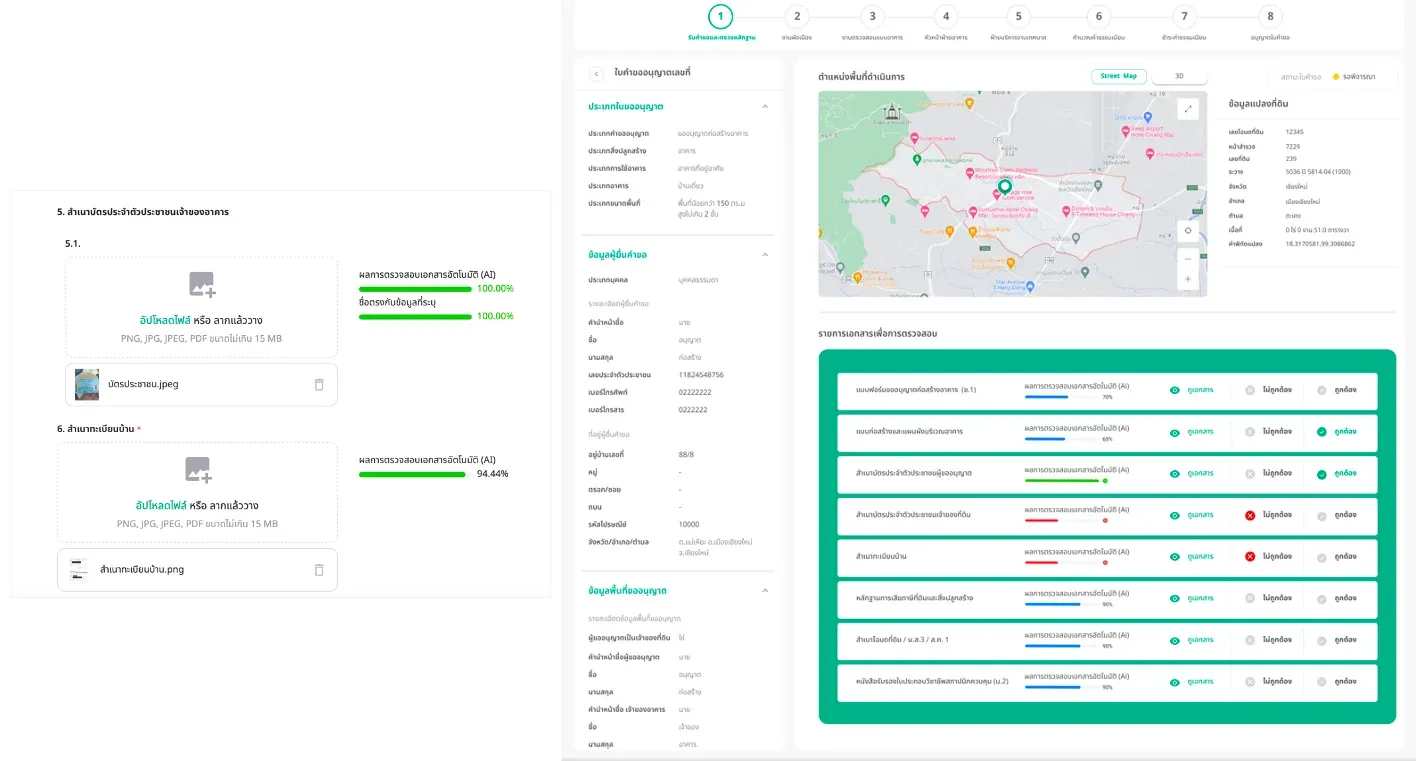Delete the uploaded บัตรประชาชน.jpeg file
Viewport: 1416px width, 761px height.
[319, 384]
